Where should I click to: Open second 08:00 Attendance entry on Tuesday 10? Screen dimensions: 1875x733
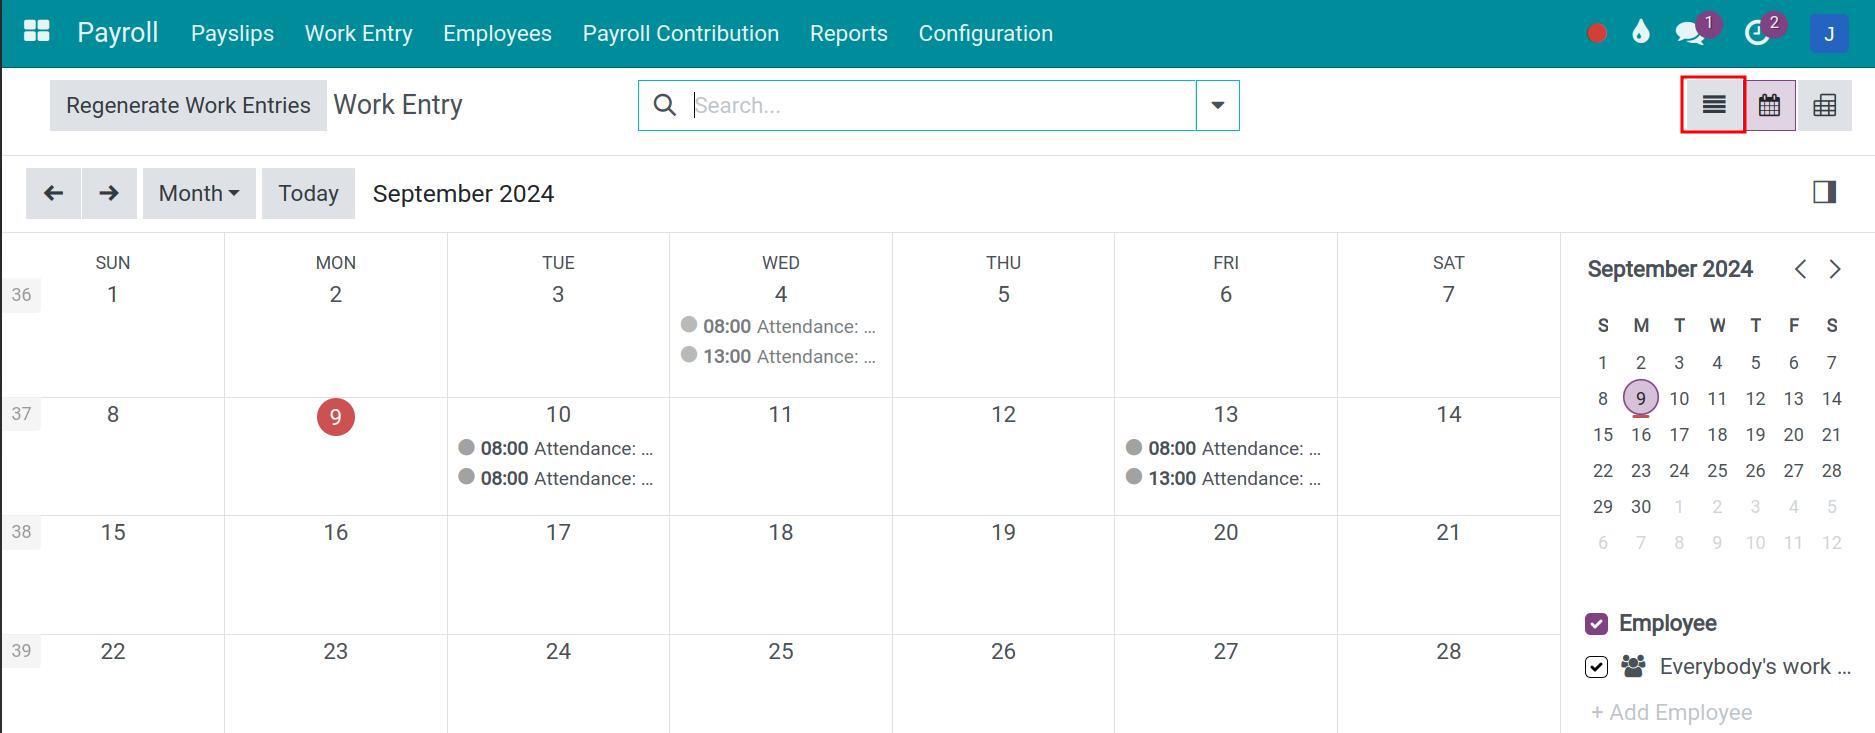557,478
